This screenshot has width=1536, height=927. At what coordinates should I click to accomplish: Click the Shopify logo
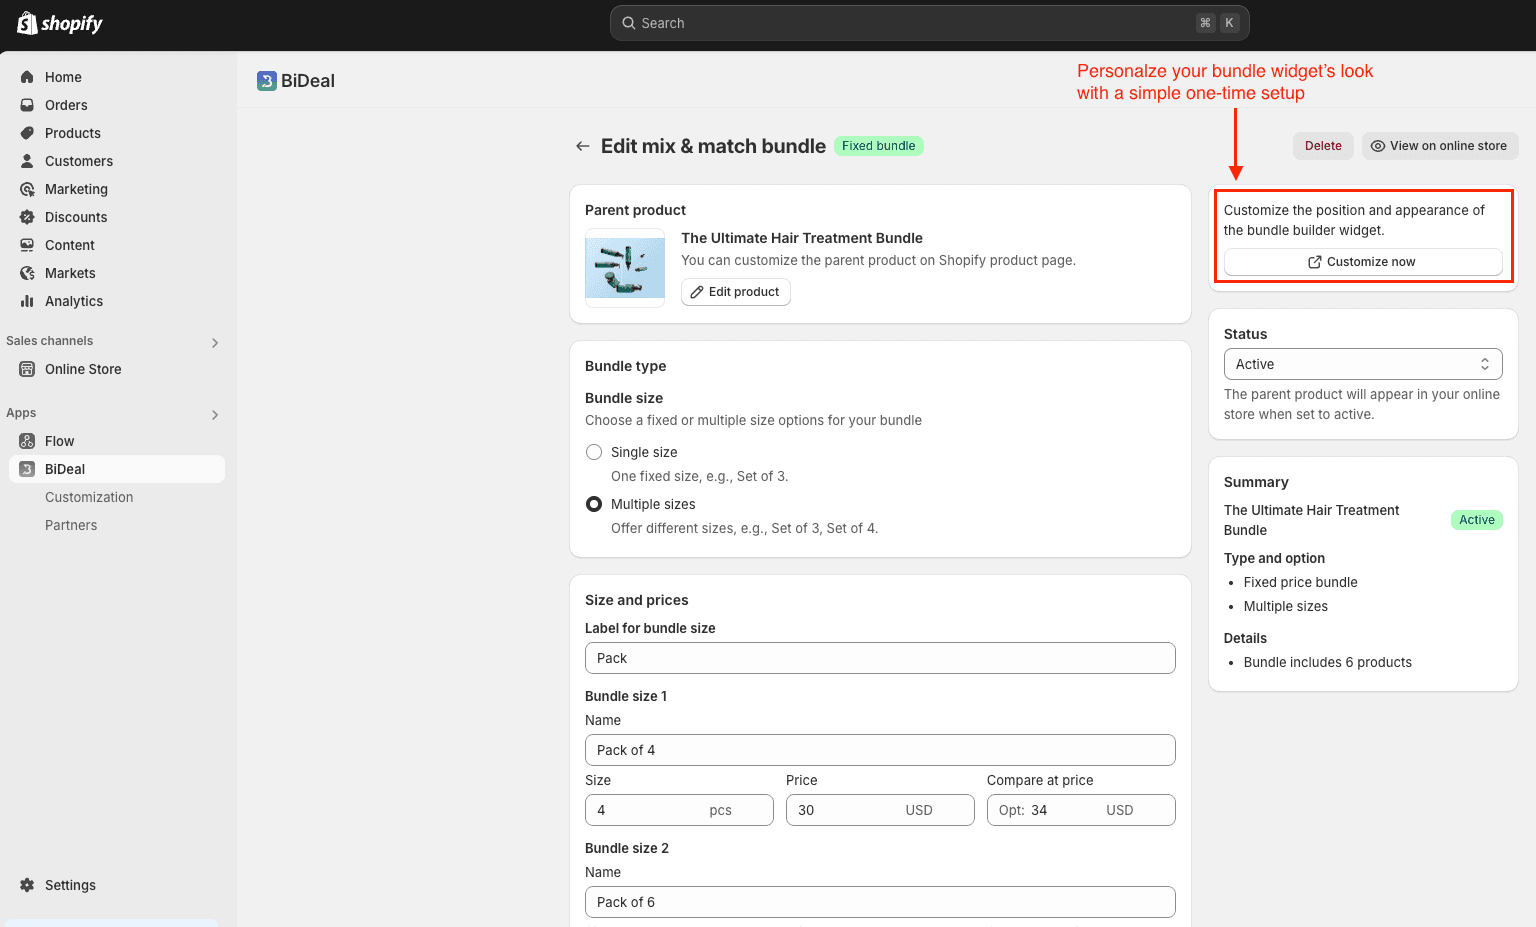(60, 23)
